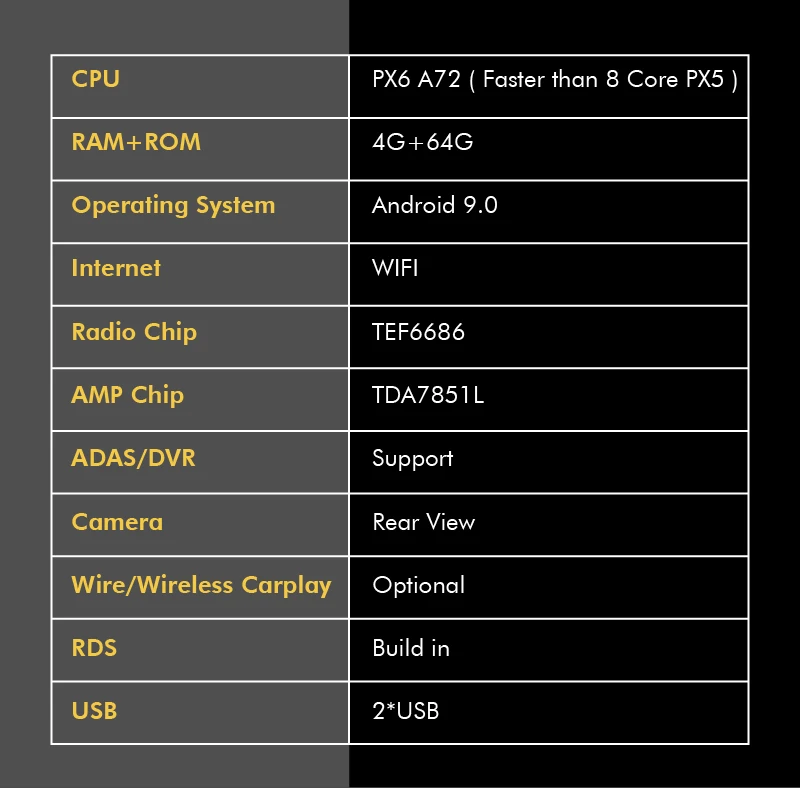Viewport: 800px width, 788px height.
Task: Select the WIFI value text
Action: (x=395, y=268)
